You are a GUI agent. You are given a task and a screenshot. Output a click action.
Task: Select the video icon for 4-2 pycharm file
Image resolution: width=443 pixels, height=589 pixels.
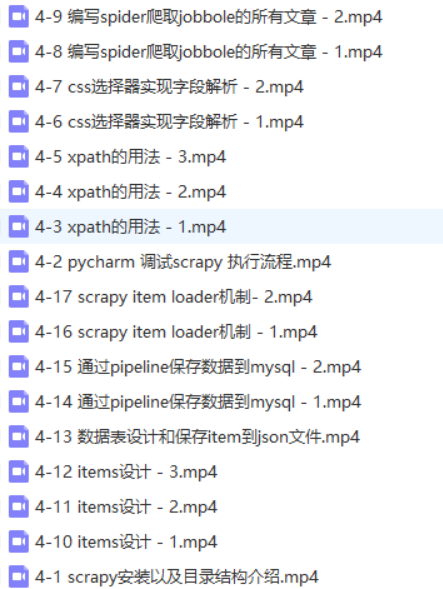coord(19,262)
